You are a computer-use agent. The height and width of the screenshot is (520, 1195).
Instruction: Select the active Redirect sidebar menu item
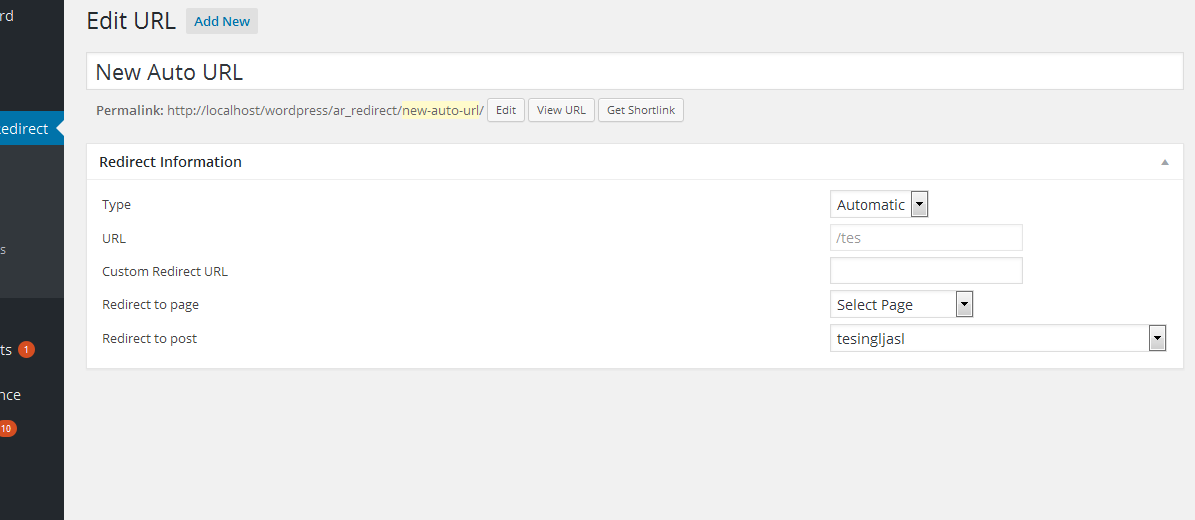(x=25, y=129)
